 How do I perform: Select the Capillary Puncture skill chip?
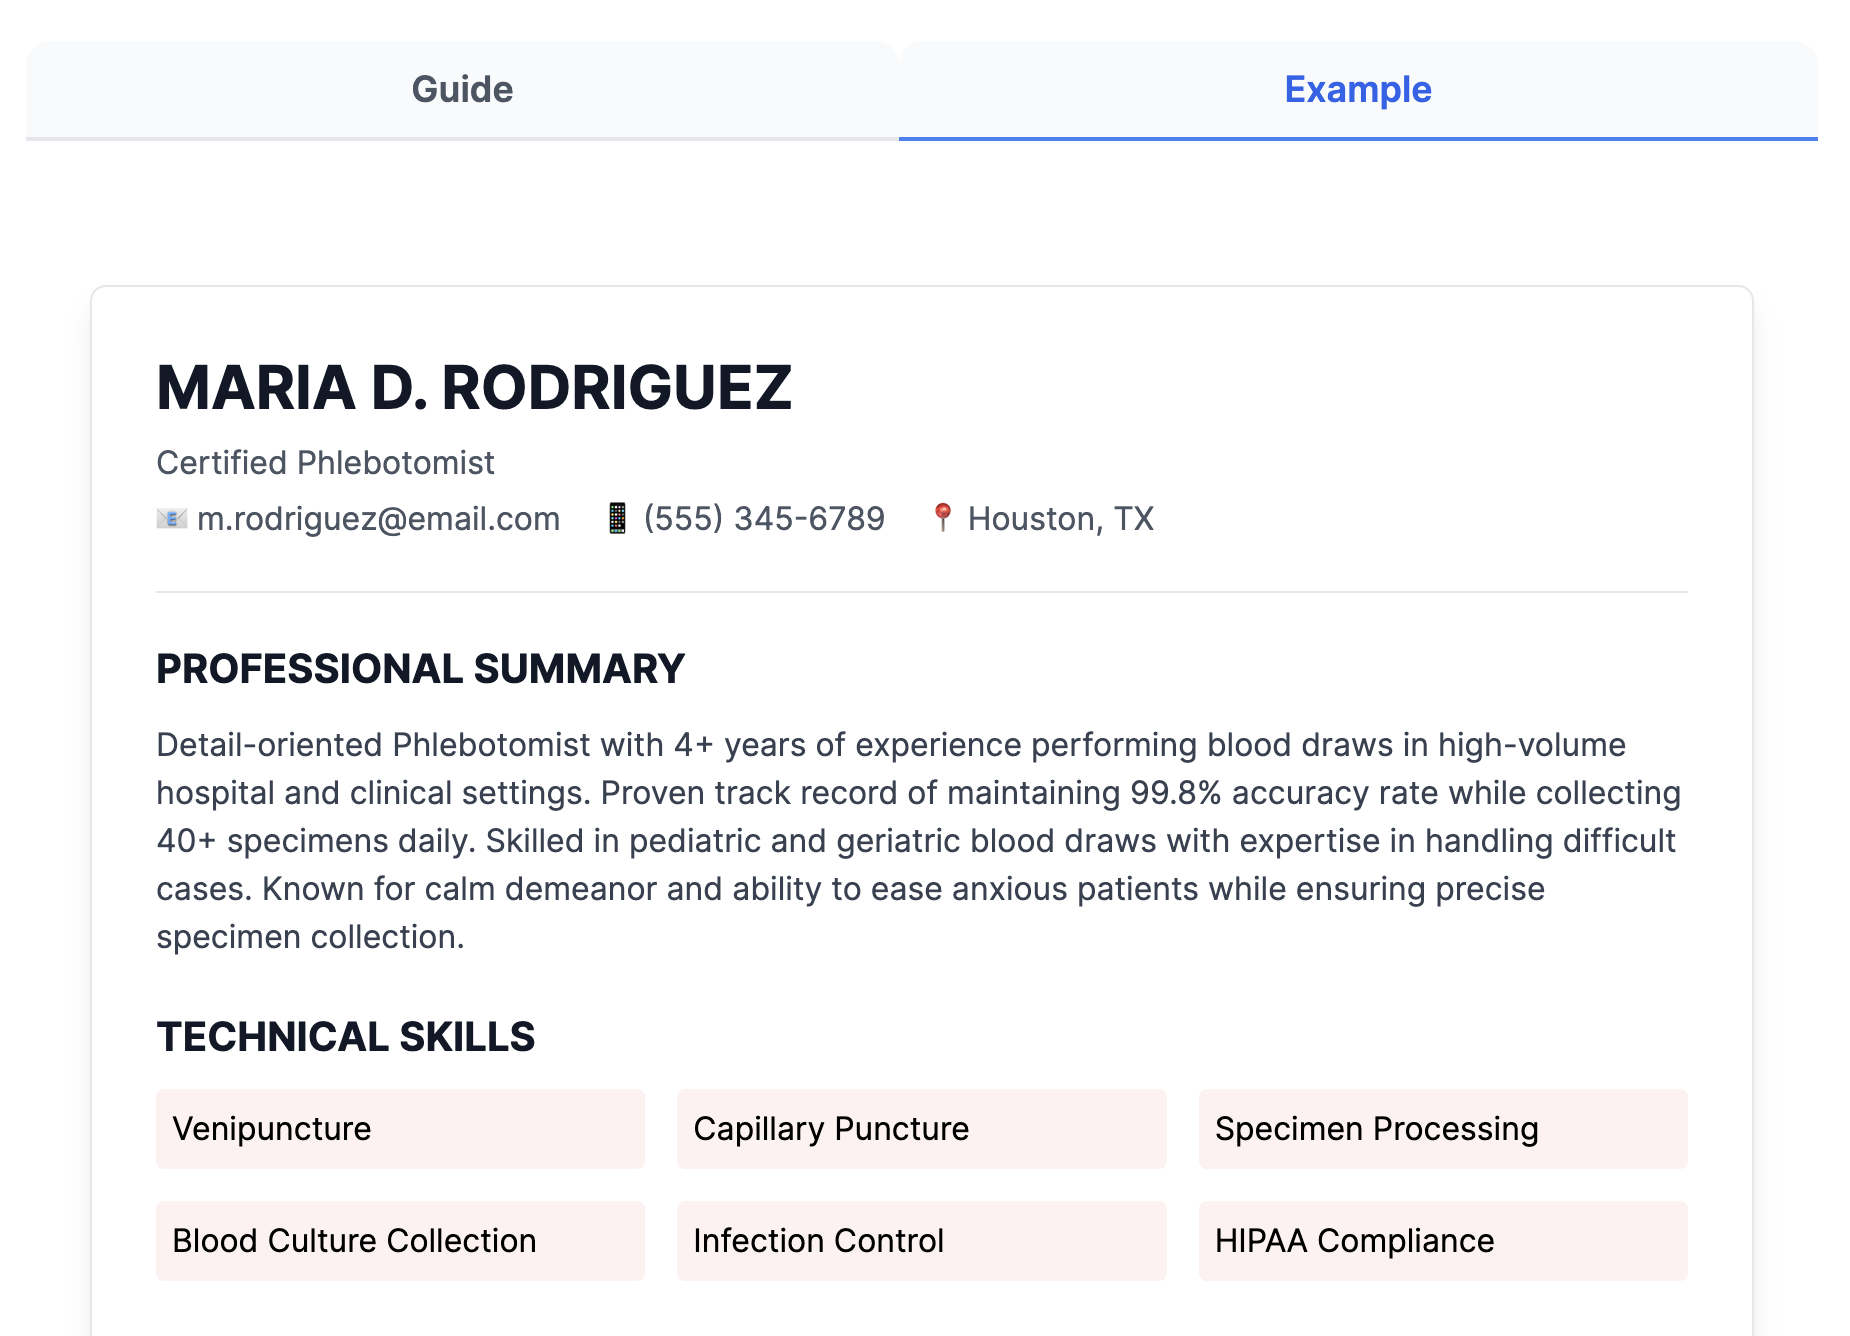click(921, 1129)
